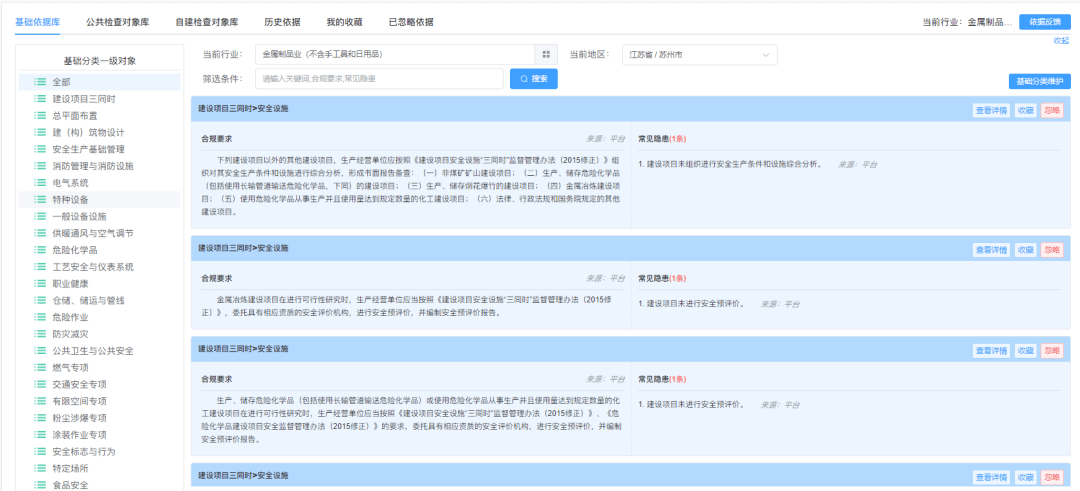Click 忽略 on bottom partial card
Image resolution: width=1080 pixels, height=491 pixels.
(1052, 477)
